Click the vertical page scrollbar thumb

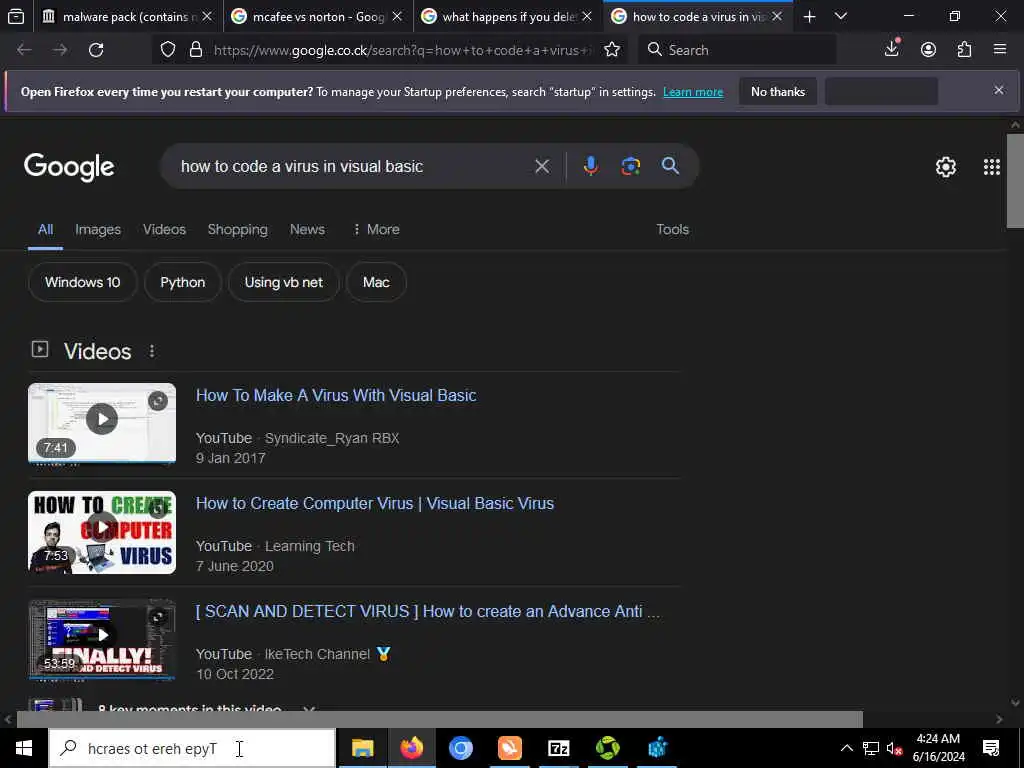[1015, 180]
